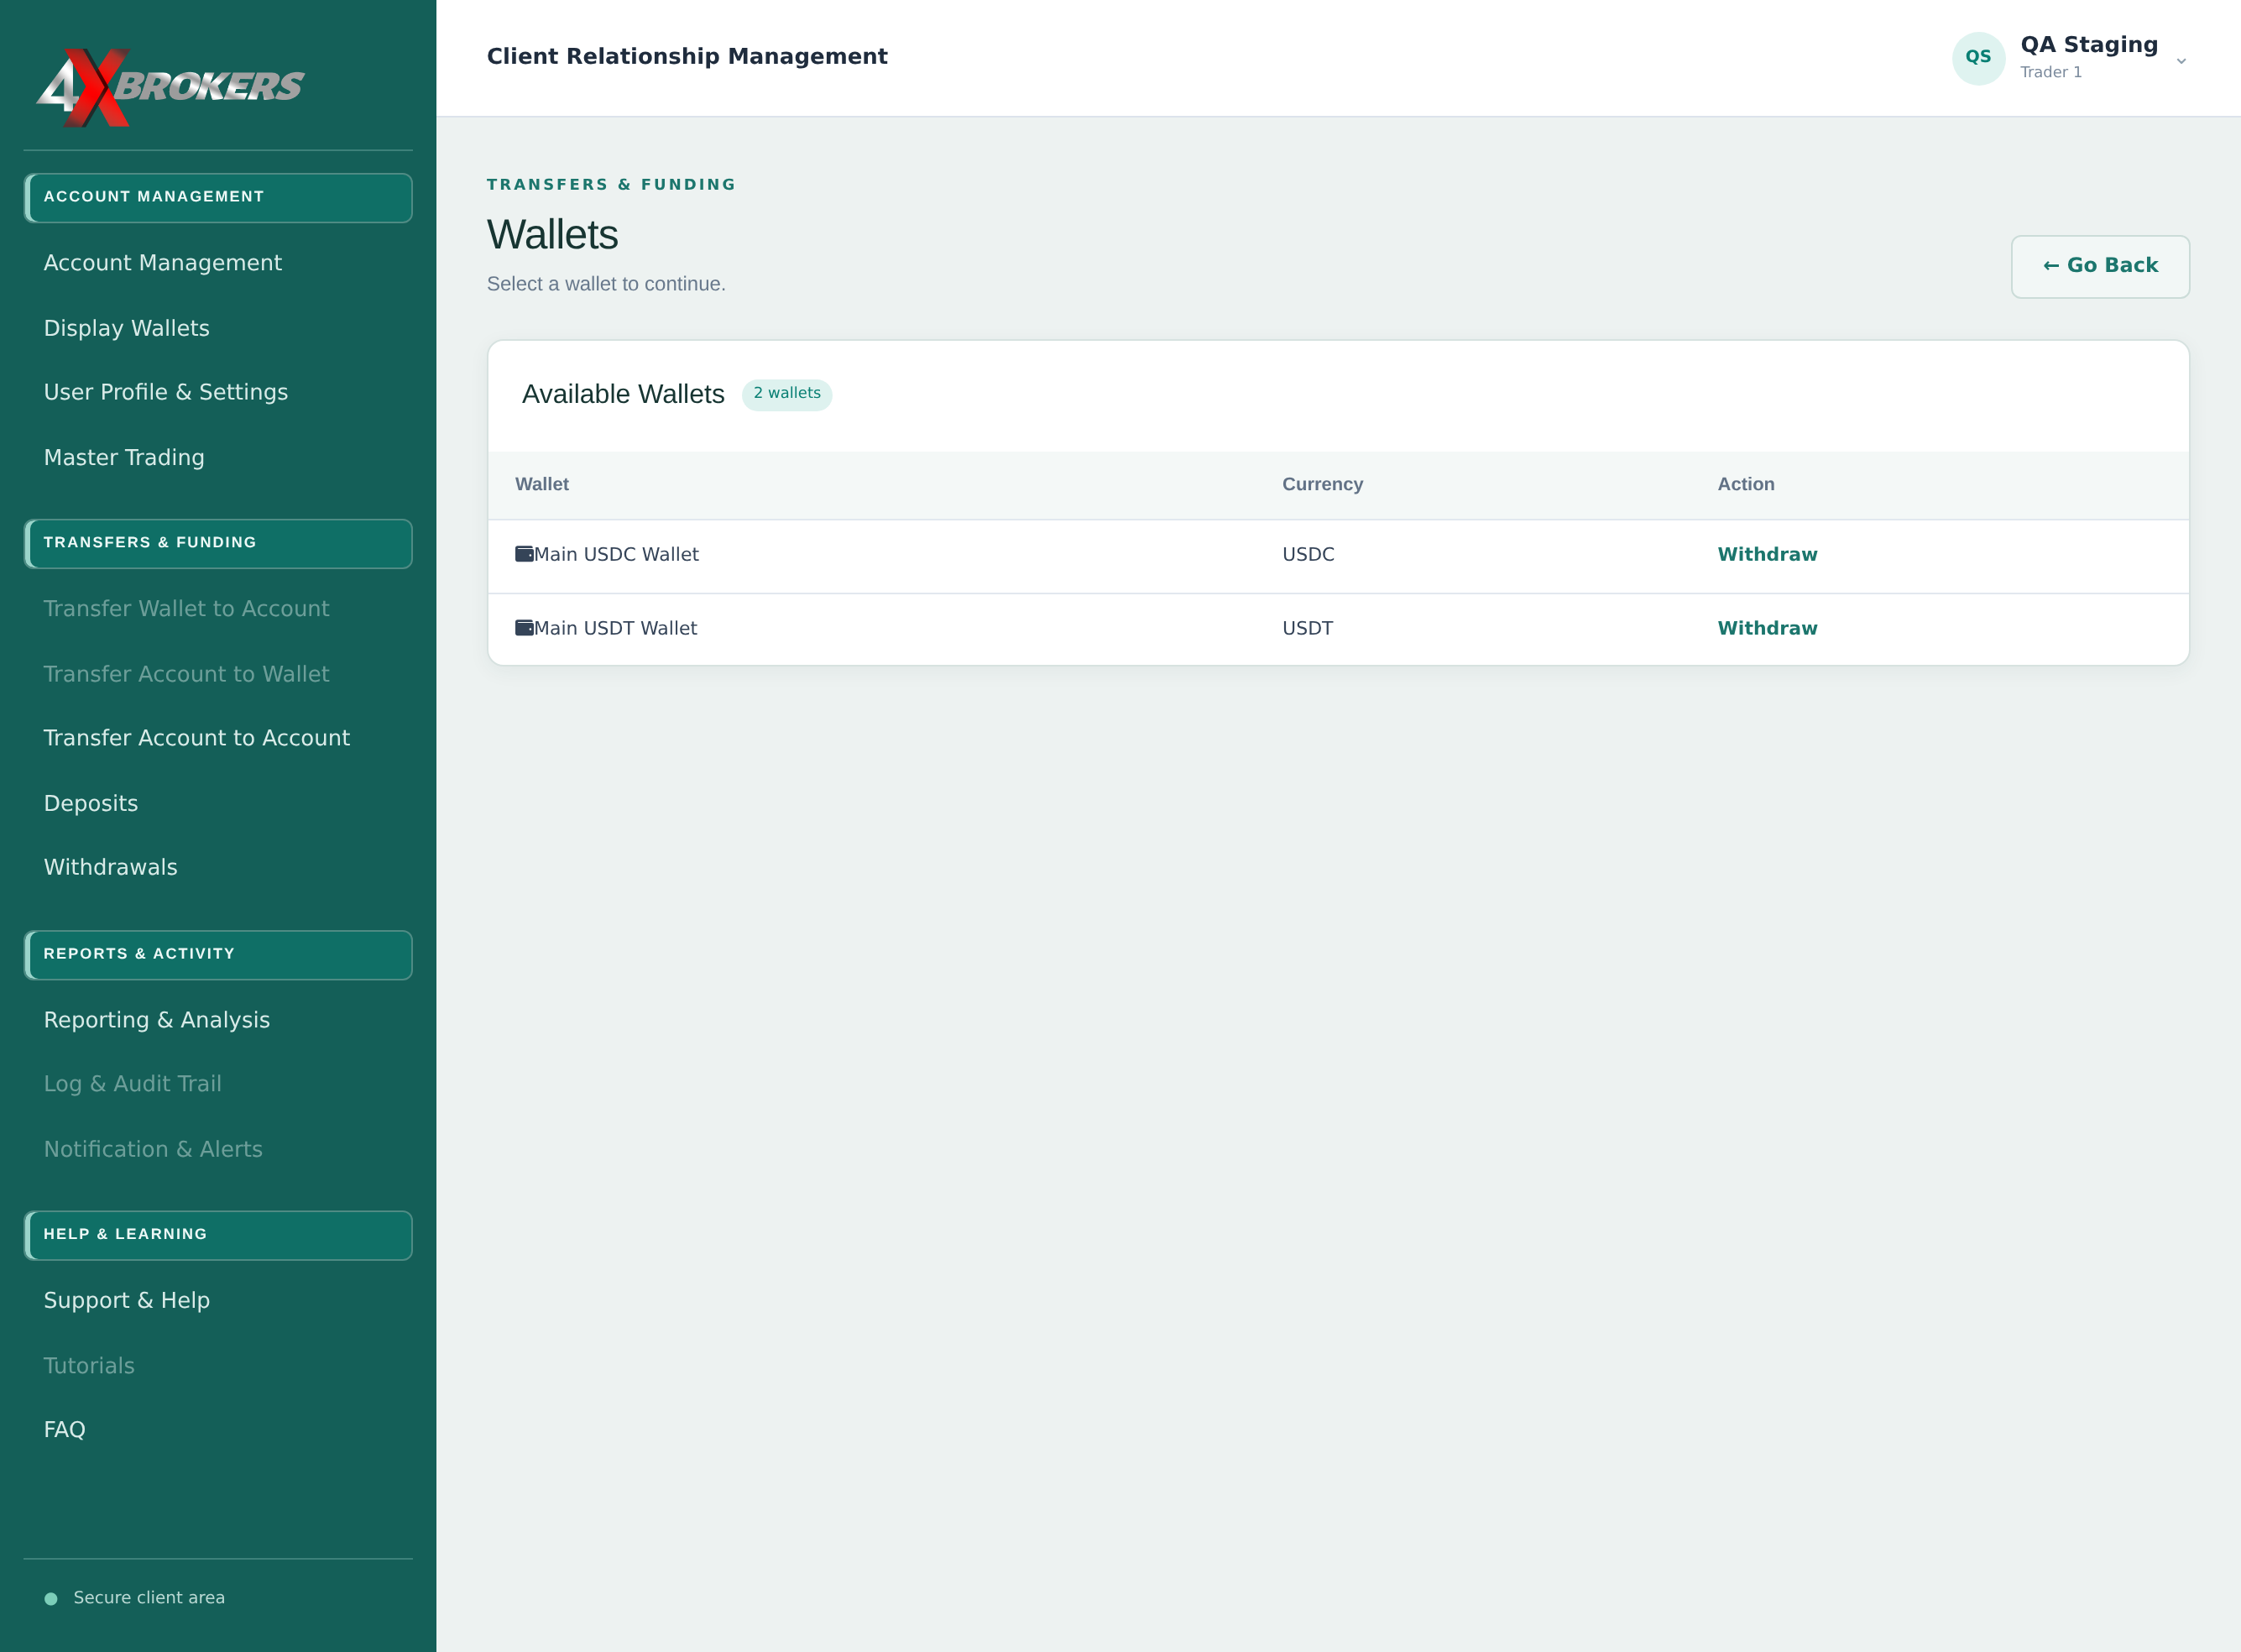Click the REPORTS & ACTIVITY section header
2241x1652 pixels.
pos(218,955)
